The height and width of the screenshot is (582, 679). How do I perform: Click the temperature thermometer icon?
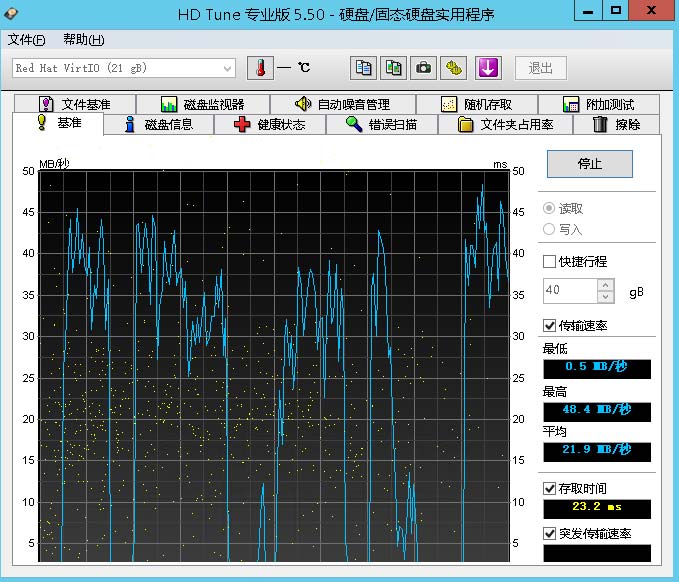[260, 68]
